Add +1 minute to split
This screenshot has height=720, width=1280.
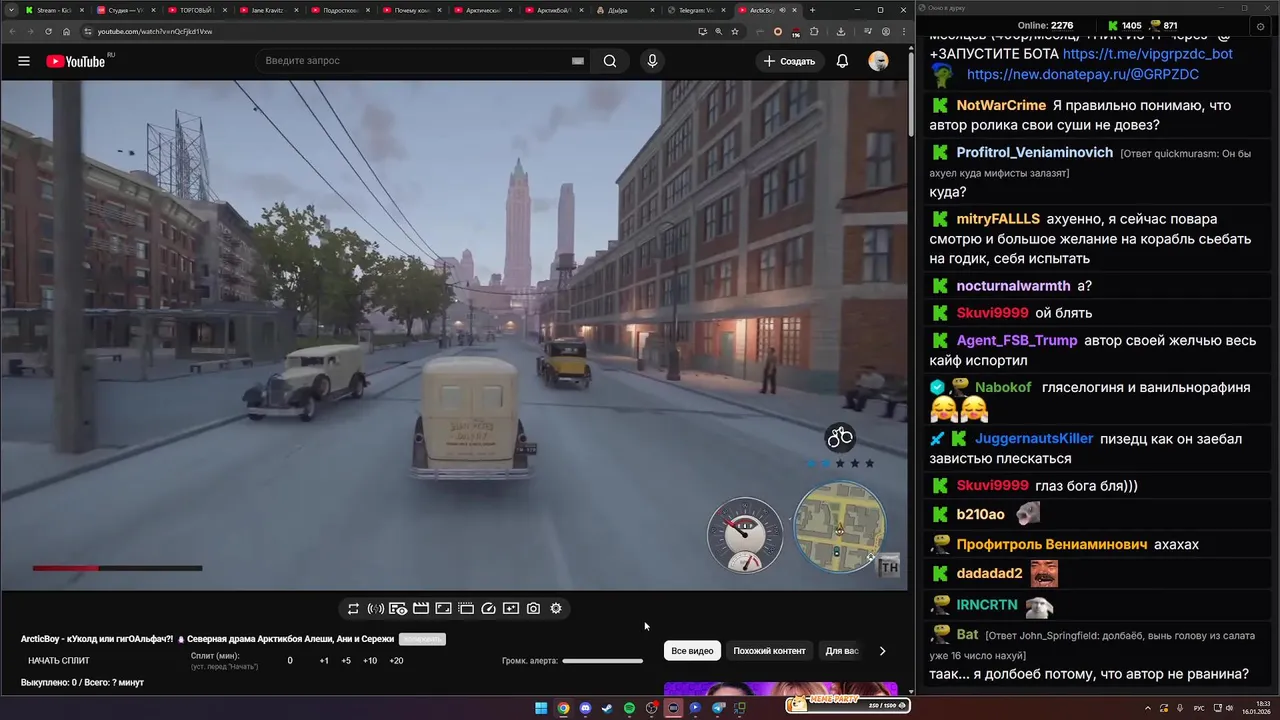click(x=324, y=661)
